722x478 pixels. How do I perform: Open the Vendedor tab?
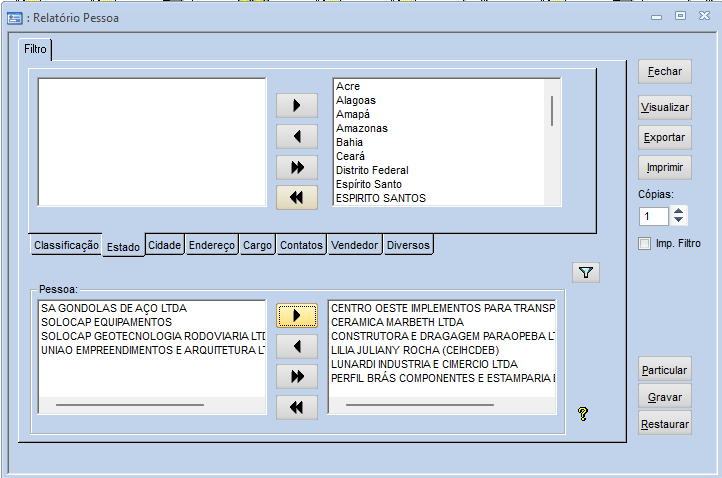(355, 245)
